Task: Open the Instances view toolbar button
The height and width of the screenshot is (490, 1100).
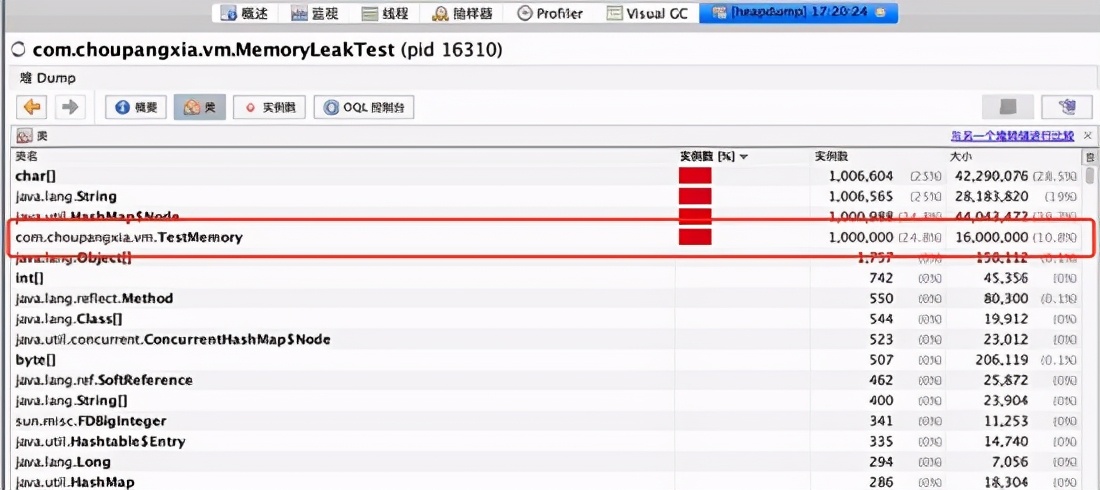Action: (269, 107)
